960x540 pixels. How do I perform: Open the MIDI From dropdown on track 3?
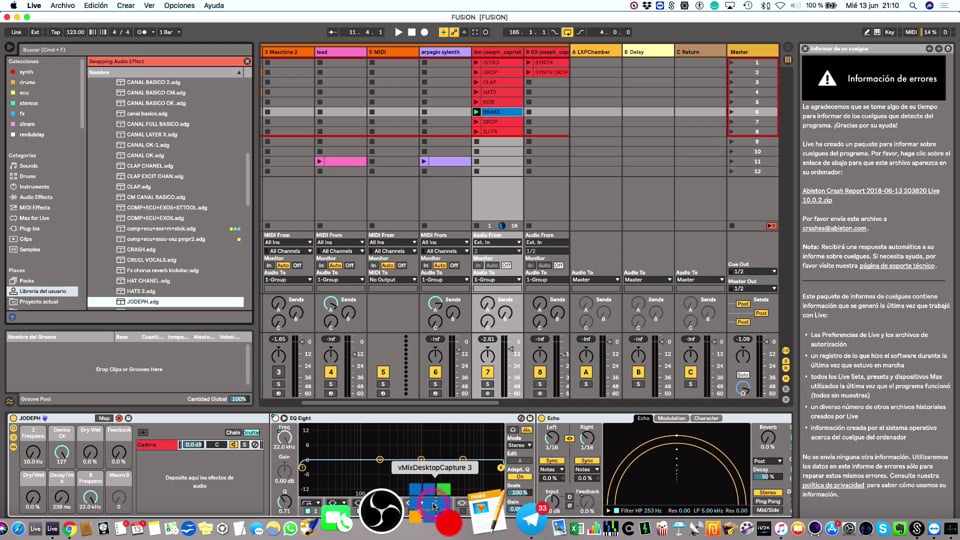click(288, 242)
